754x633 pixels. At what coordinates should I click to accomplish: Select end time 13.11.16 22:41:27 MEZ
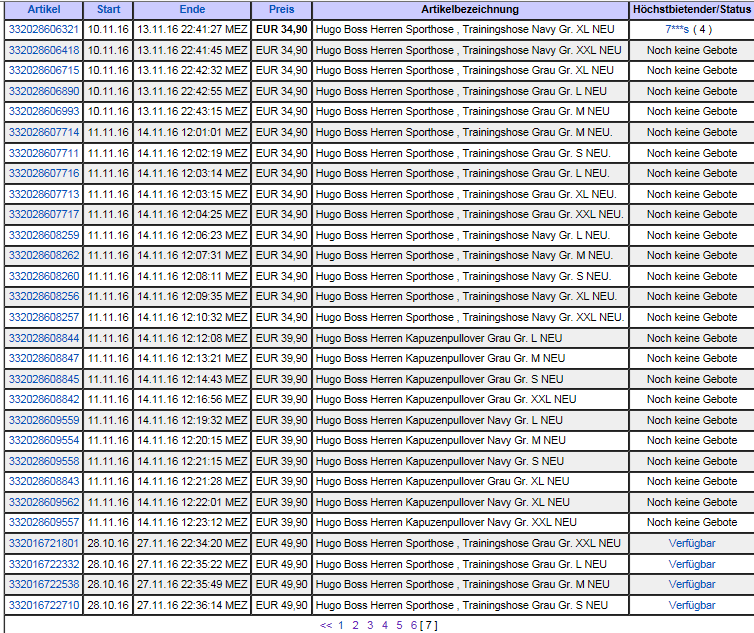[192, 29]
